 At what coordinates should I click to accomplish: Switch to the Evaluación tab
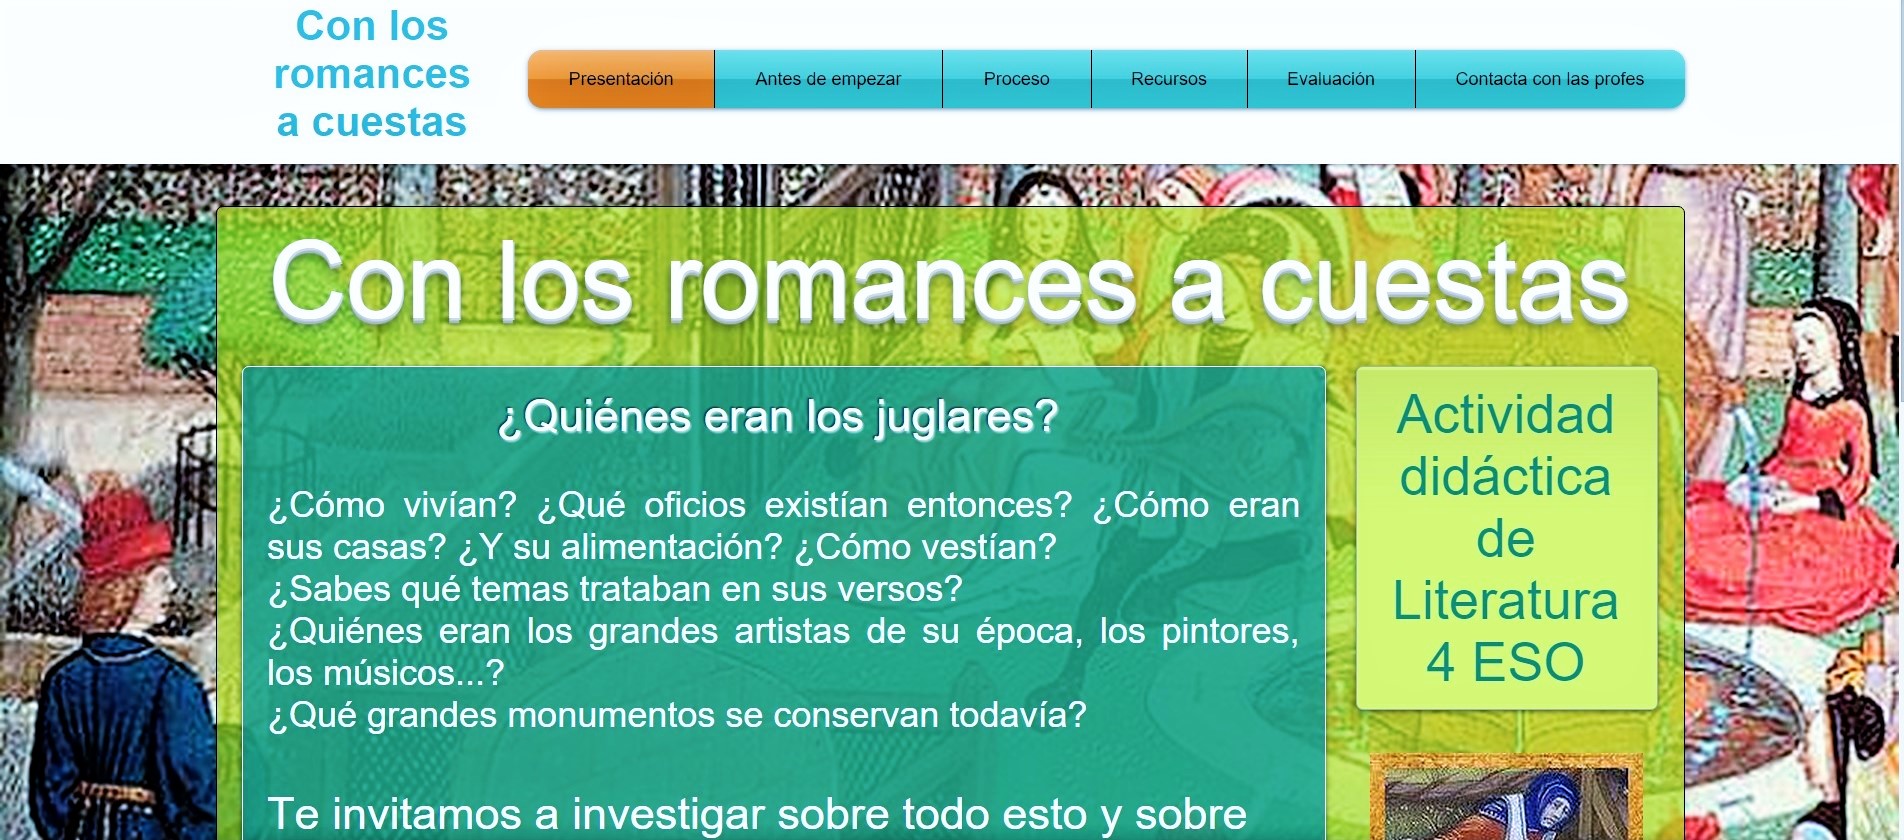pyautogui.click(x=1331, y=79)
